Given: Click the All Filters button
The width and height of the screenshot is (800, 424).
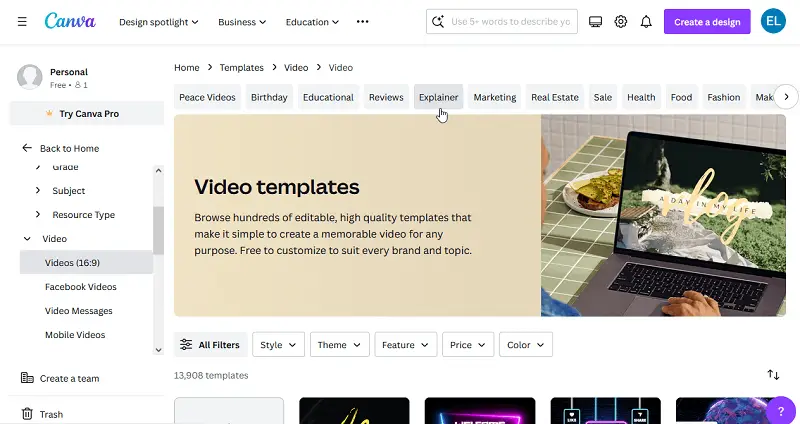Looking at the screenshot, I should click(x=210, y=344).
